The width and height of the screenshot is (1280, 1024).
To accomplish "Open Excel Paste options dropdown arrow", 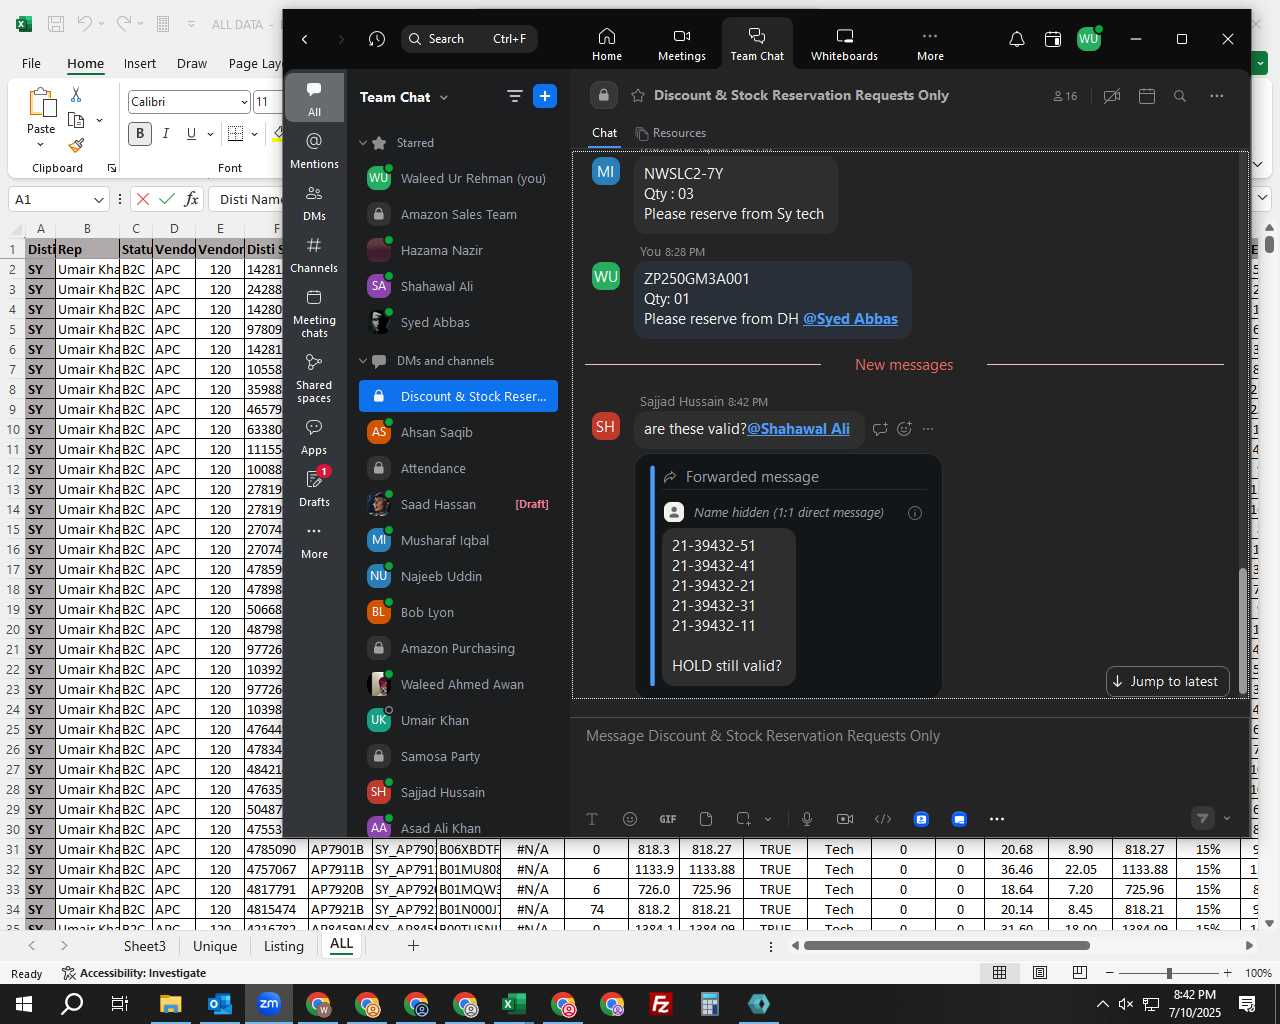I will pos(41,145).
